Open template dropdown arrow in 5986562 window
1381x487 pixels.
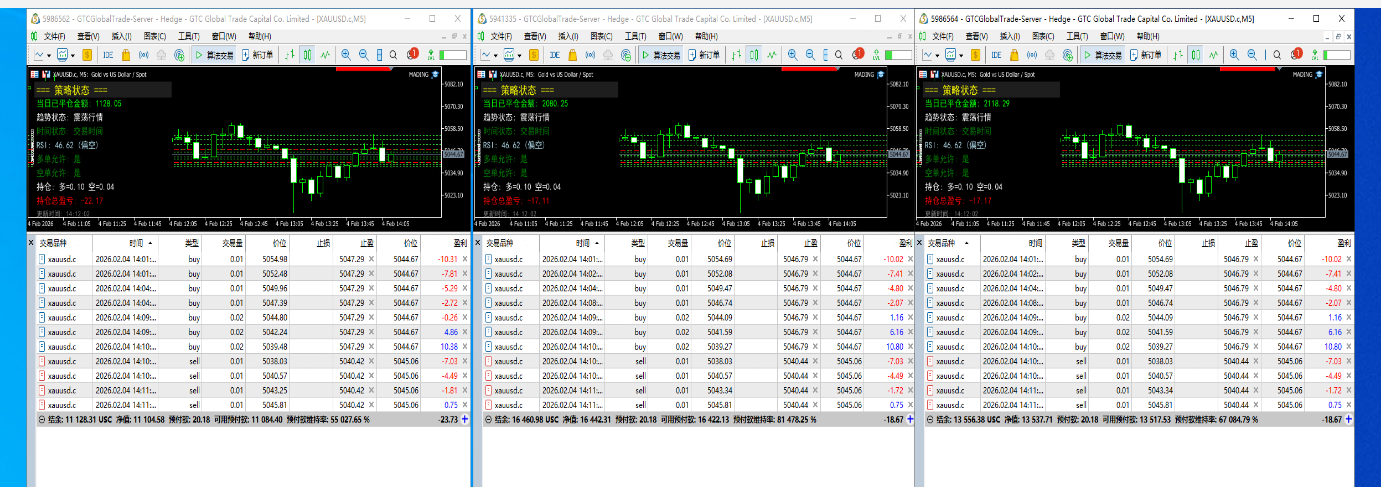tap(73, 55)
